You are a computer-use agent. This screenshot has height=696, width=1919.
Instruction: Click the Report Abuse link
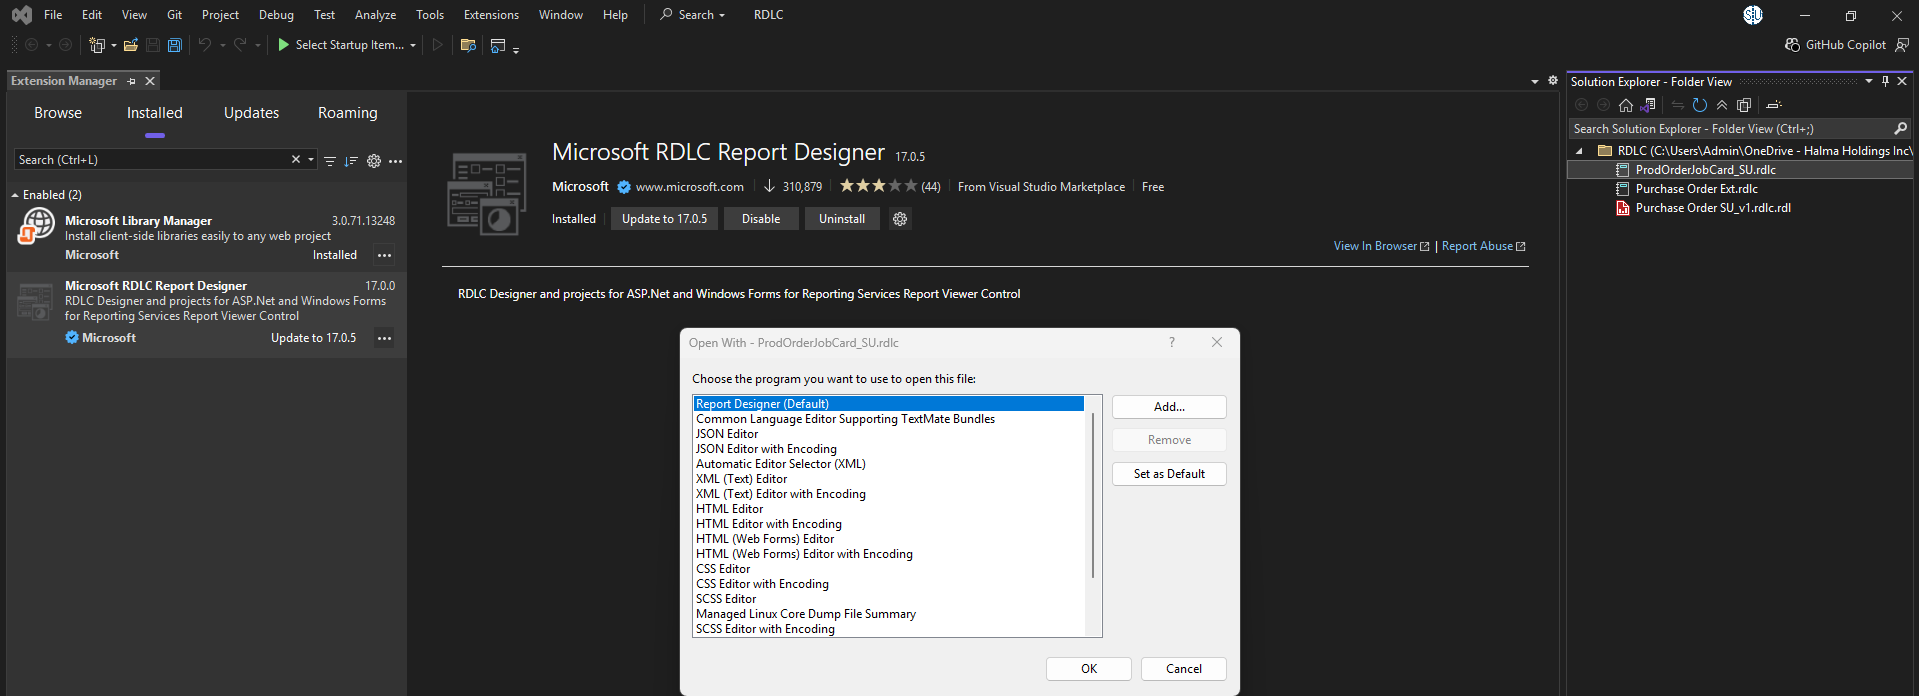click(x=1483, y=246)
